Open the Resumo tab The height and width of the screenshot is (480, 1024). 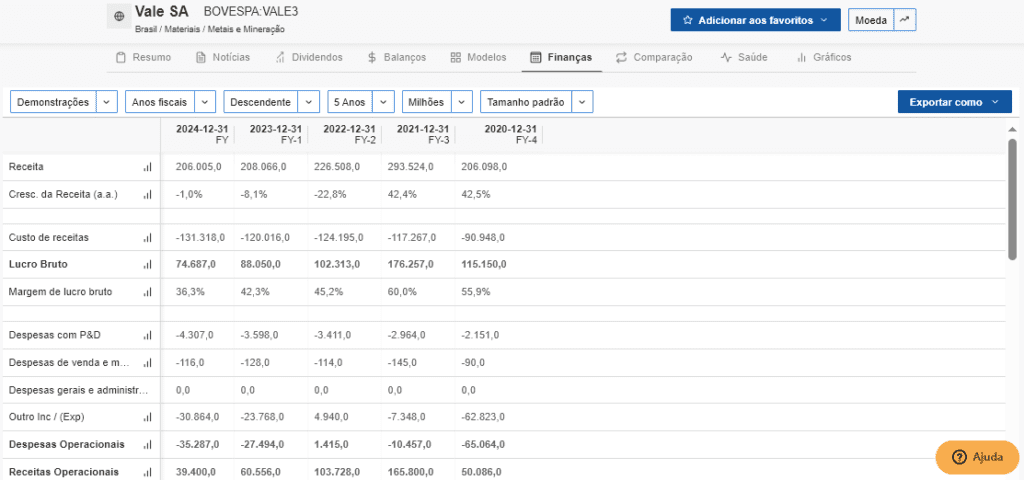[x=144, y=57]
